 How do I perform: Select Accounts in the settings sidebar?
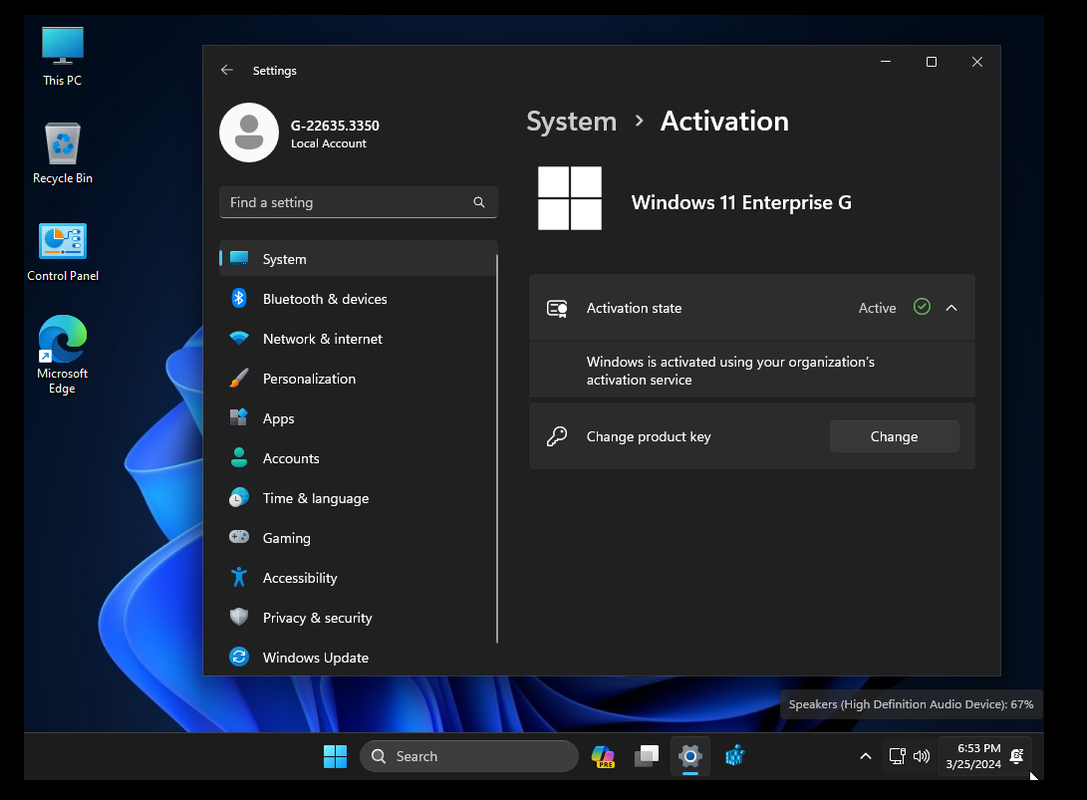[290, 458]
